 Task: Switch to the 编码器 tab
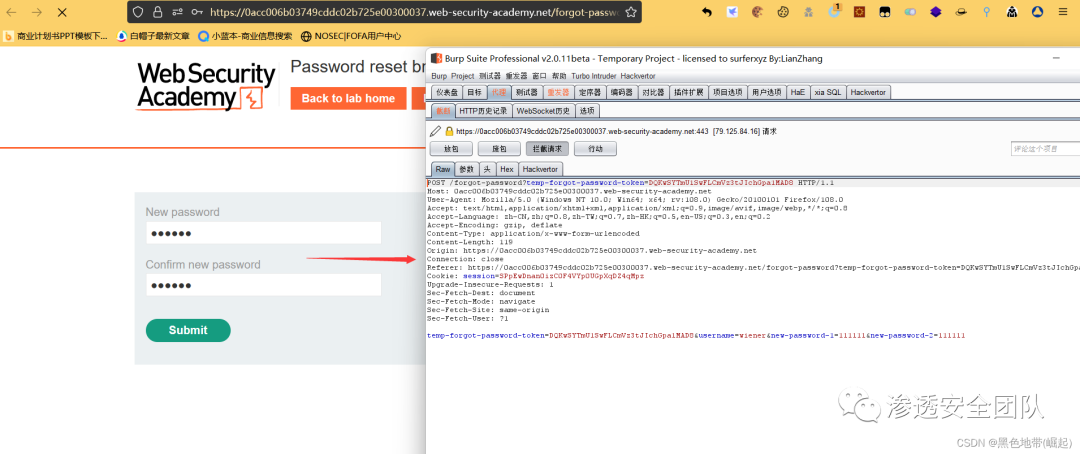tap(622, 92)
